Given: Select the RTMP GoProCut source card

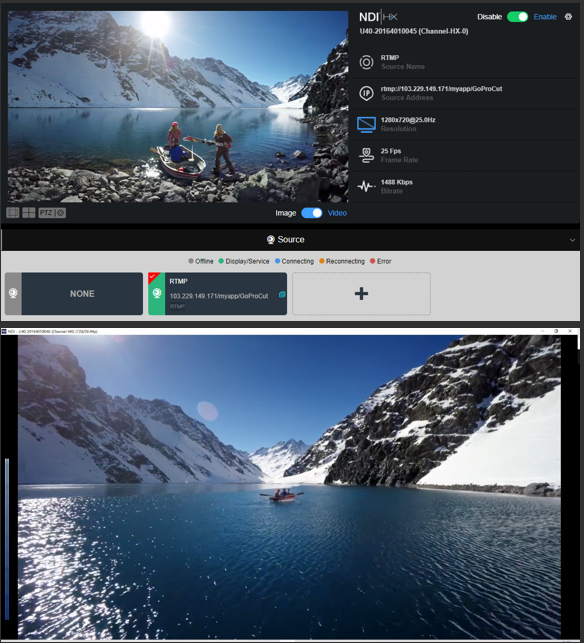Looking at the screenshot, I should [x=217, y=294].
